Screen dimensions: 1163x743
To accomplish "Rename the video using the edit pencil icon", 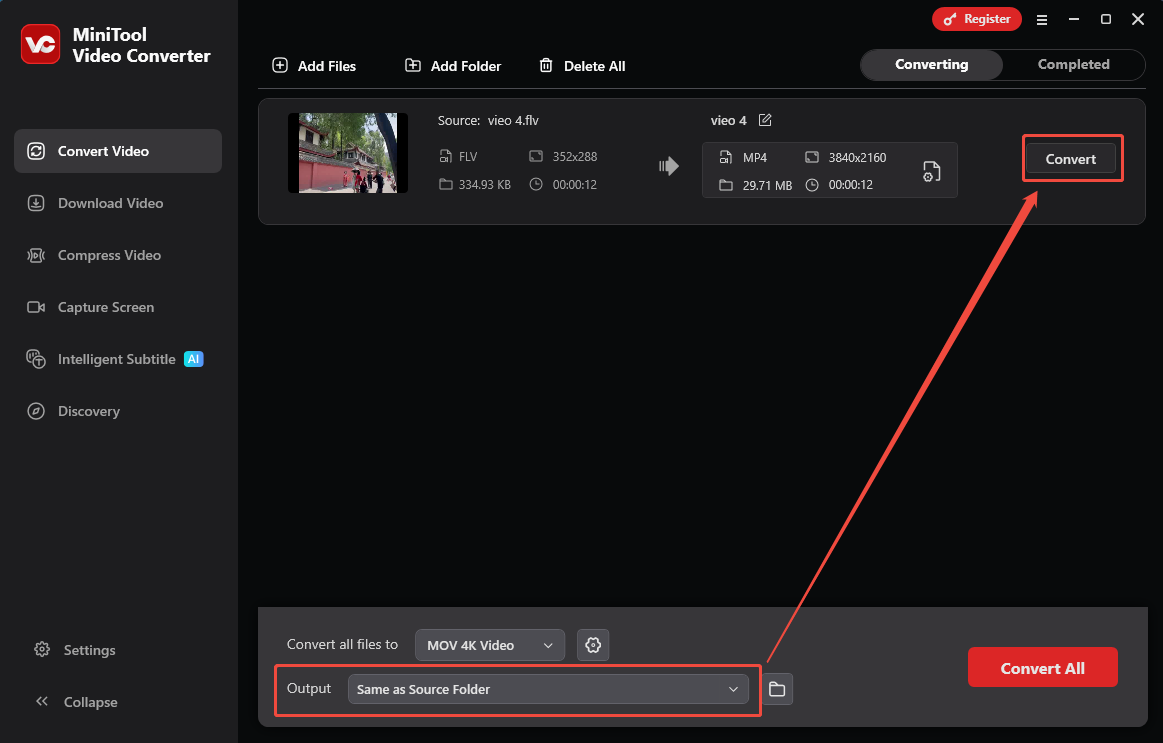I will click(x=765, y=120).
